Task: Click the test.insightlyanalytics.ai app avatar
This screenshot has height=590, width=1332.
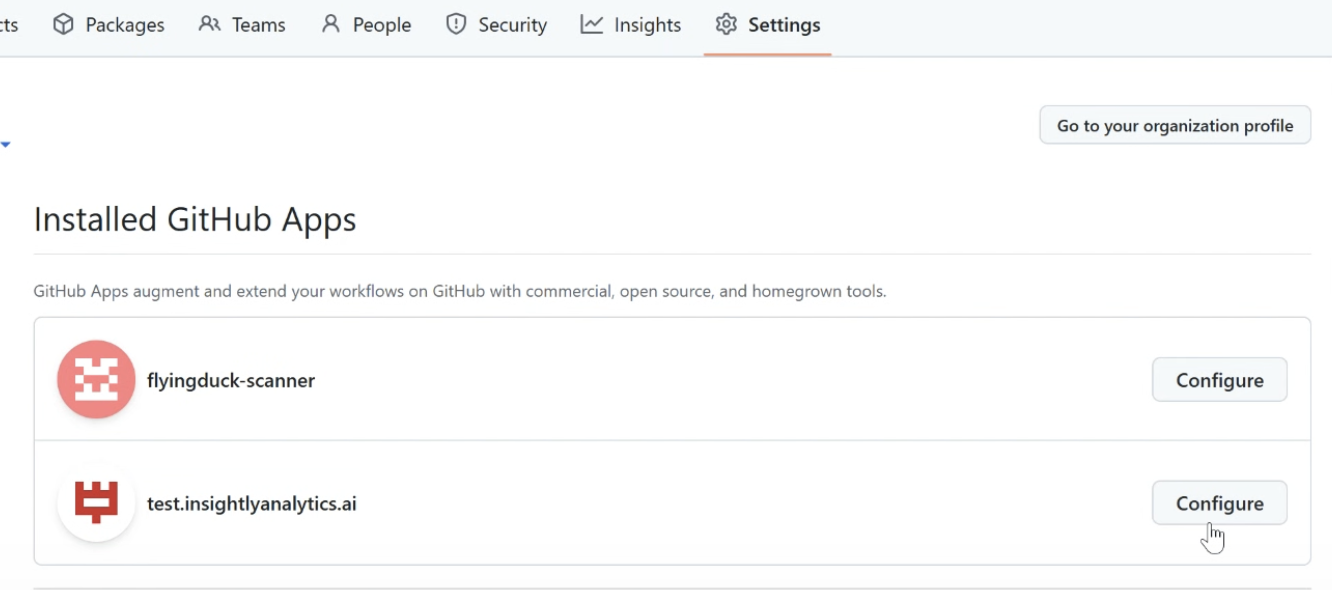Action: pyautogui.click(x=96, y=503)
